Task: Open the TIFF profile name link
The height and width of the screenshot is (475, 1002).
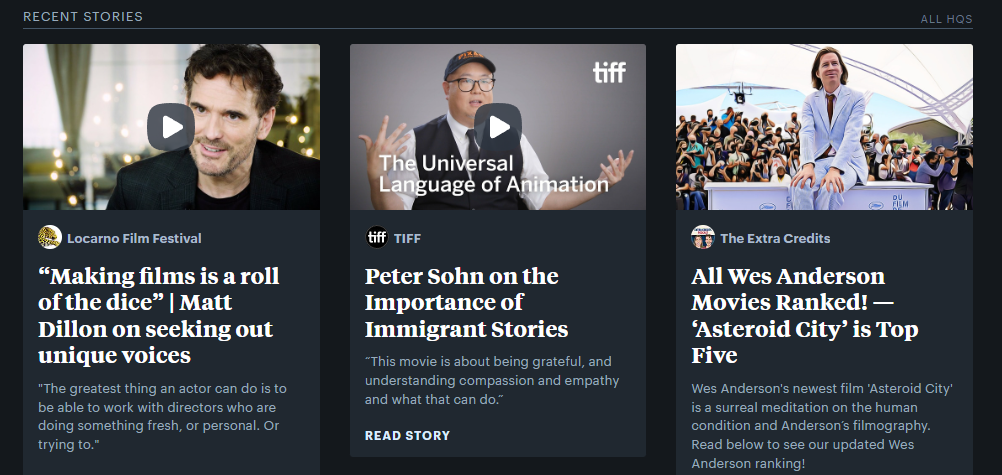Action: [407, 238]
